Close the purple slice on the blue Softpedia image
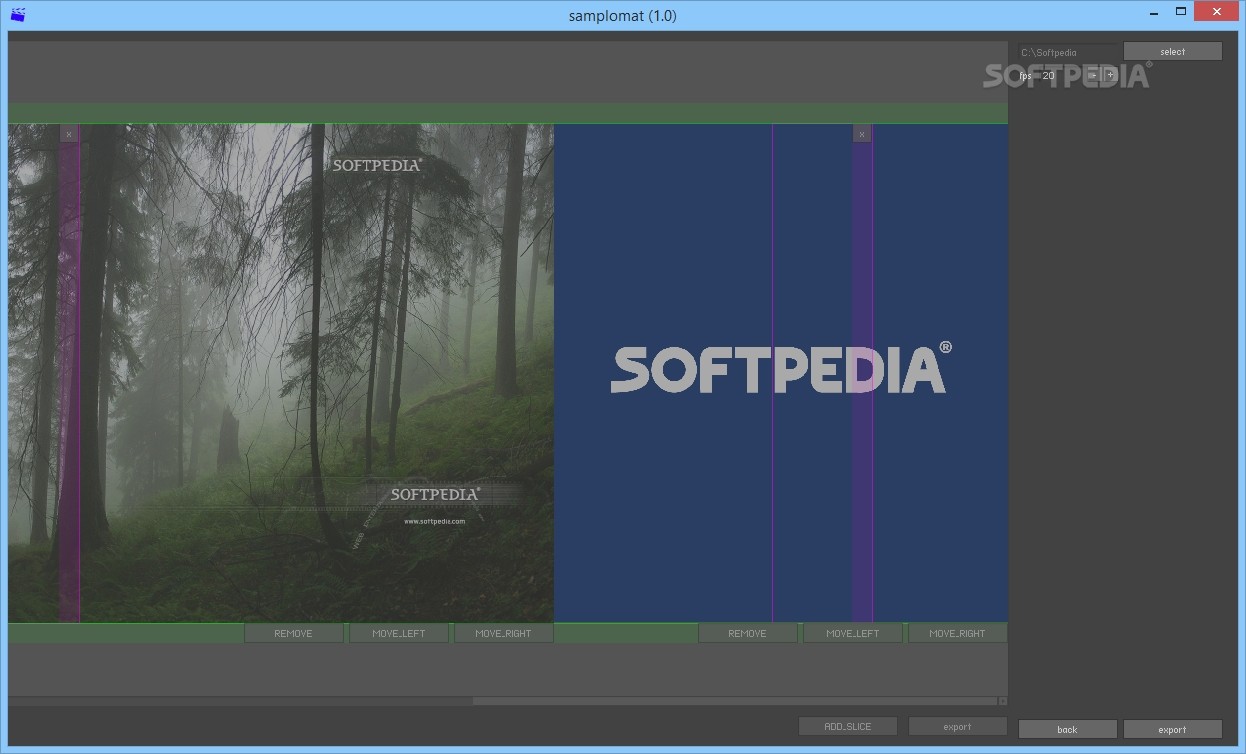1246x754 pixels. tap(862, 134)
